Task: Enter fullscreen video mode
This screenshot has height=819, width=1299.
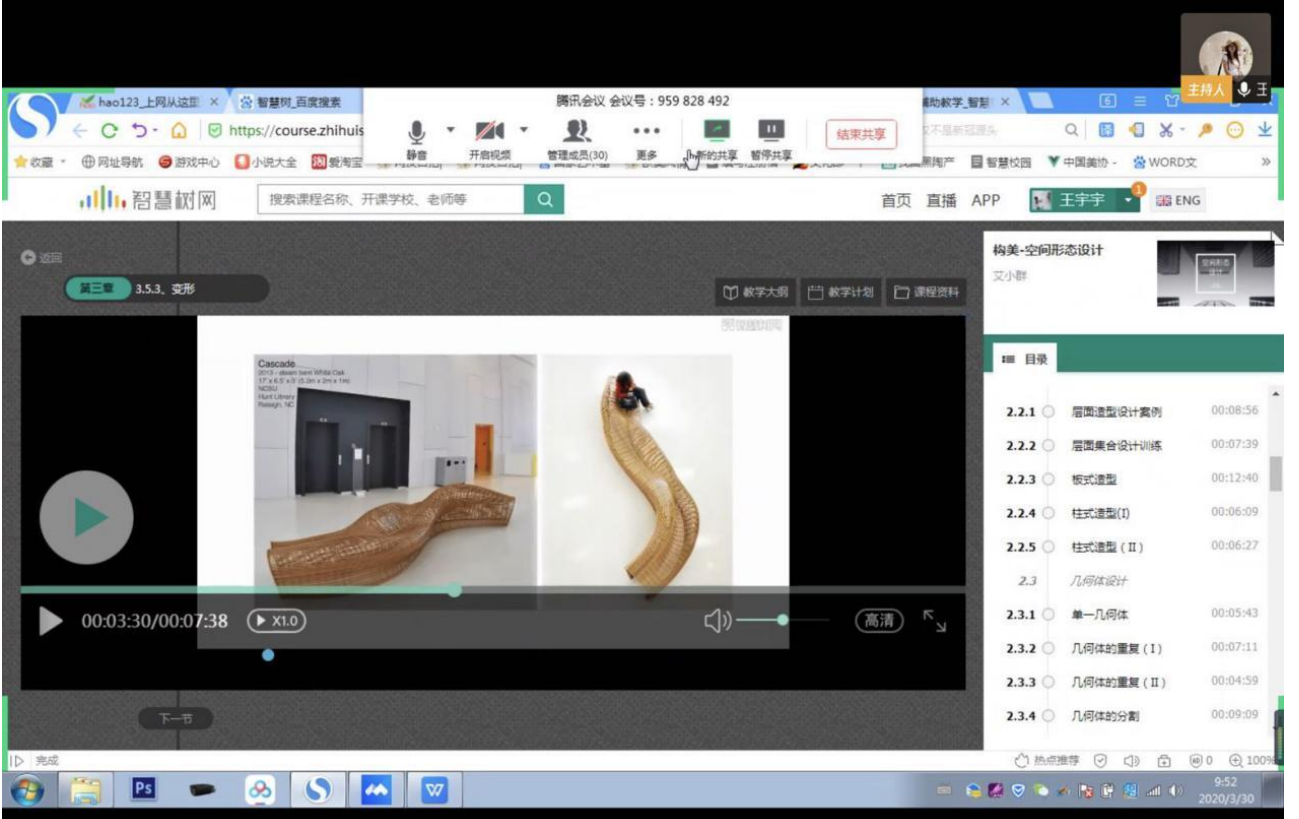Action: pyautogui.click(x=934, y=621)
